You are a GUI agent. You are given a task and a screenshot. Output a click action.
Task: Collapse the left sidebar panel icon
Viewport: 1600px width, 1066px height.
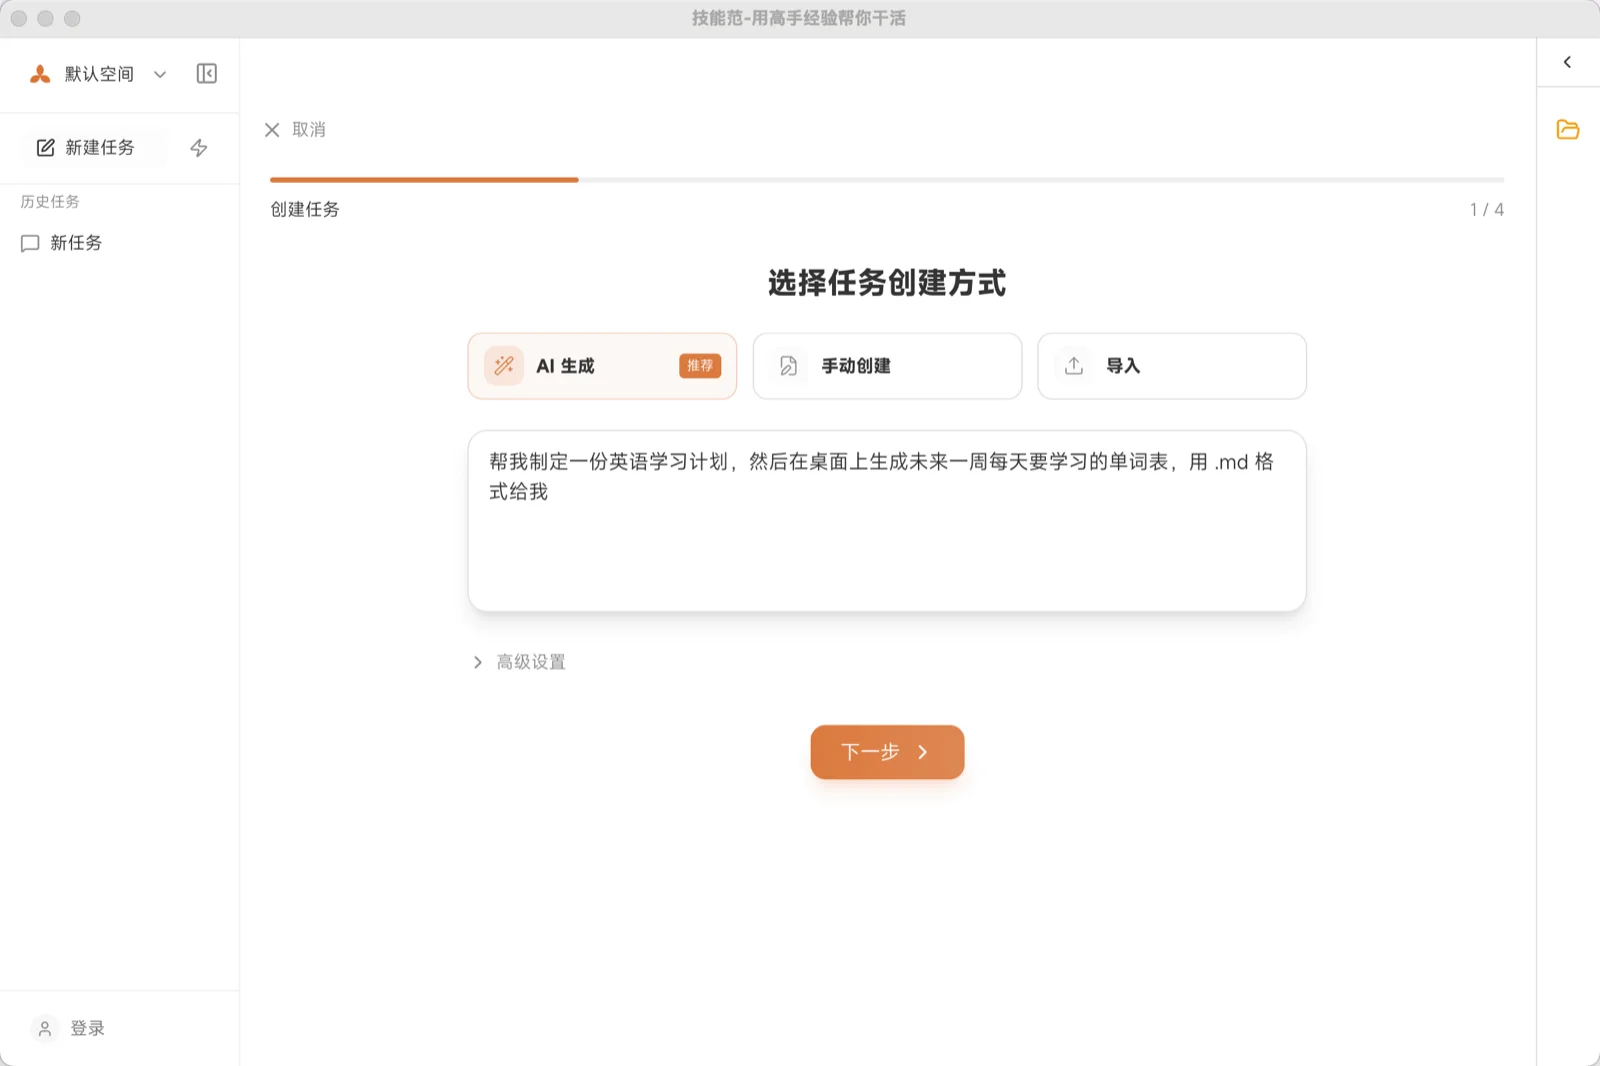[207, 74]
